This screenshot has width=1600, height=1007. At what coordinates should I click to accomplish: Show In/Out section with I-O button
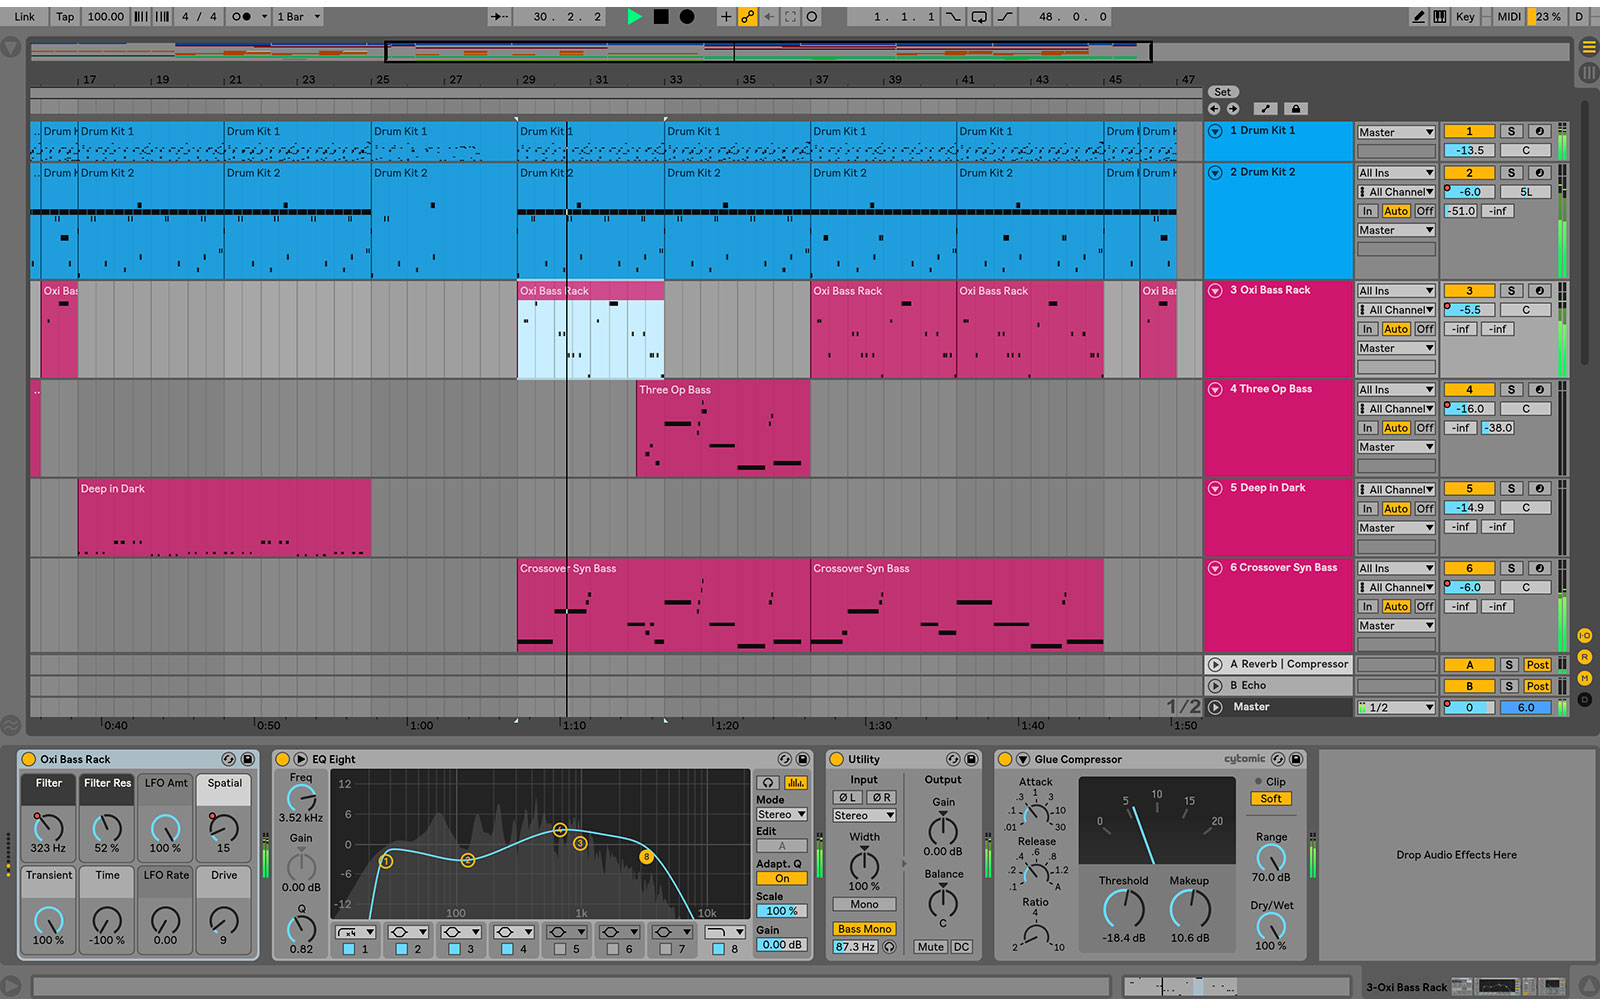1585,636
